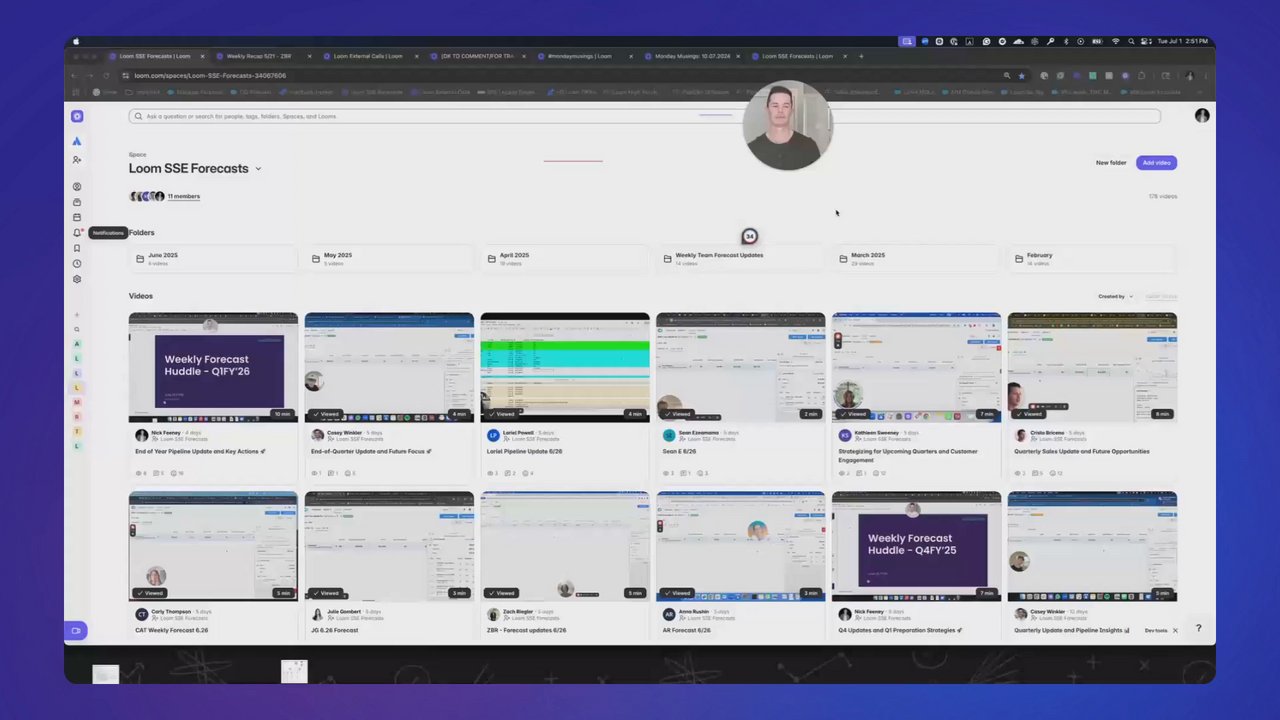Open Weekly Forecast Huddle Q4FY'25 video thumbnail

point(916,546)
